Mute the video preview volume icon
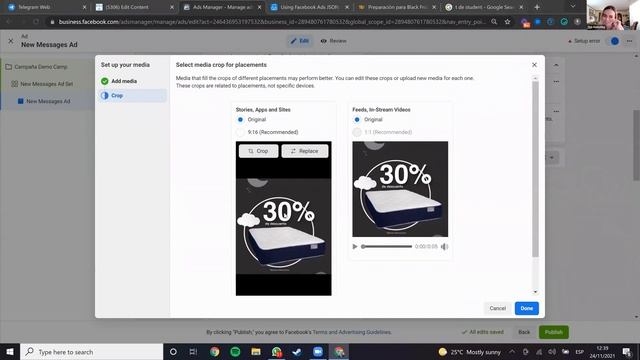 (444, 247)
